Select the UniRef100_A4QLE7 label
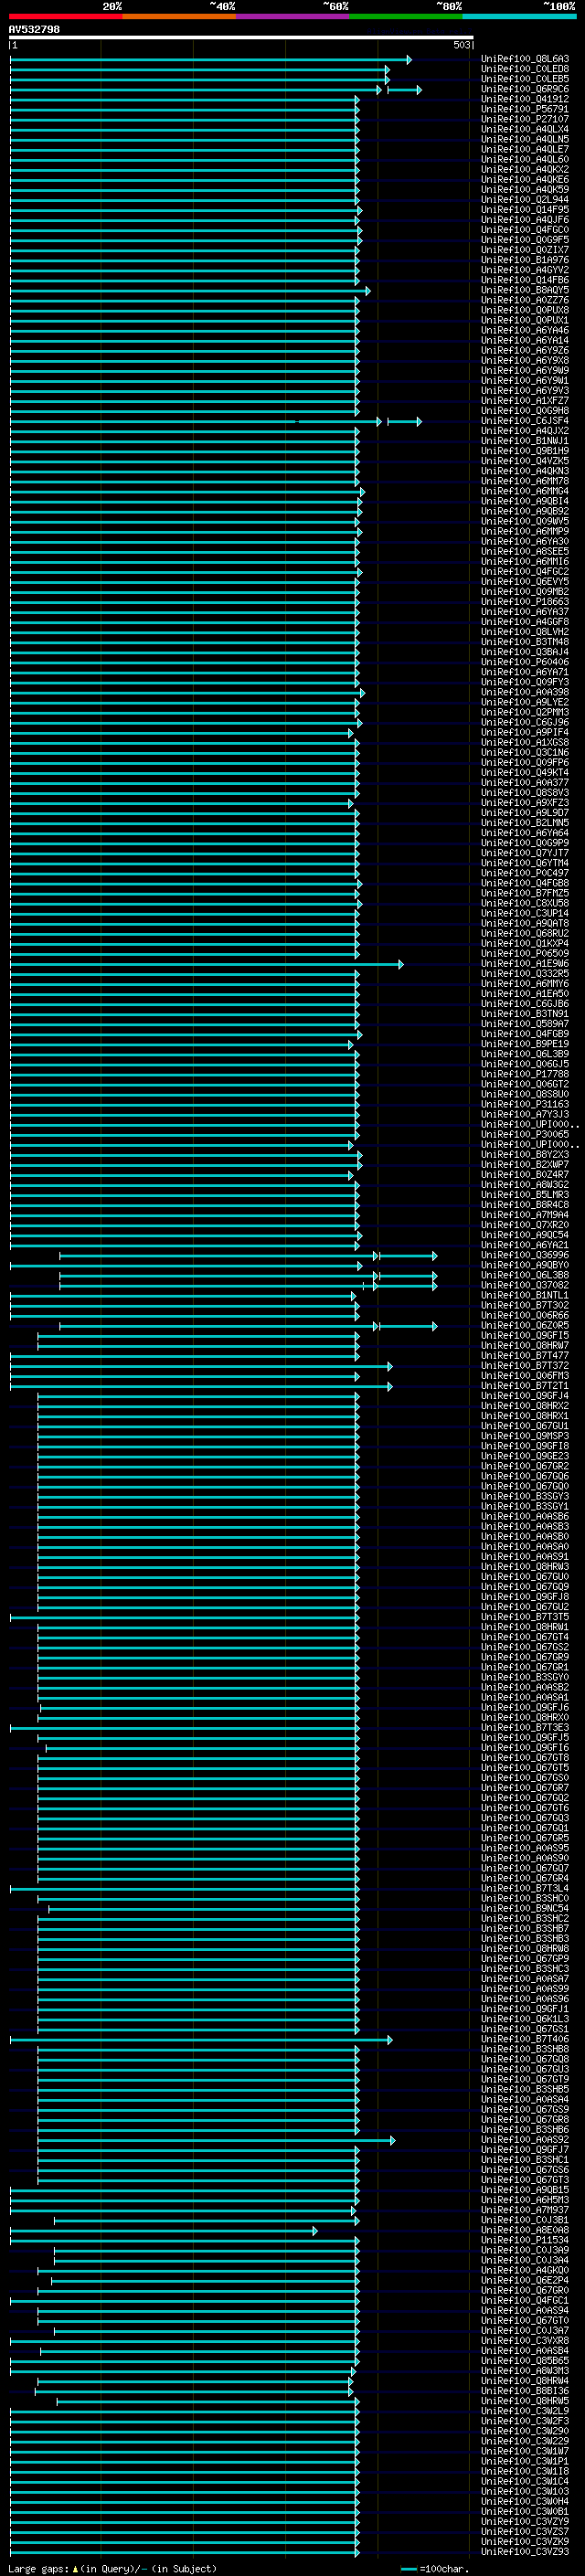 click(525, 149)
